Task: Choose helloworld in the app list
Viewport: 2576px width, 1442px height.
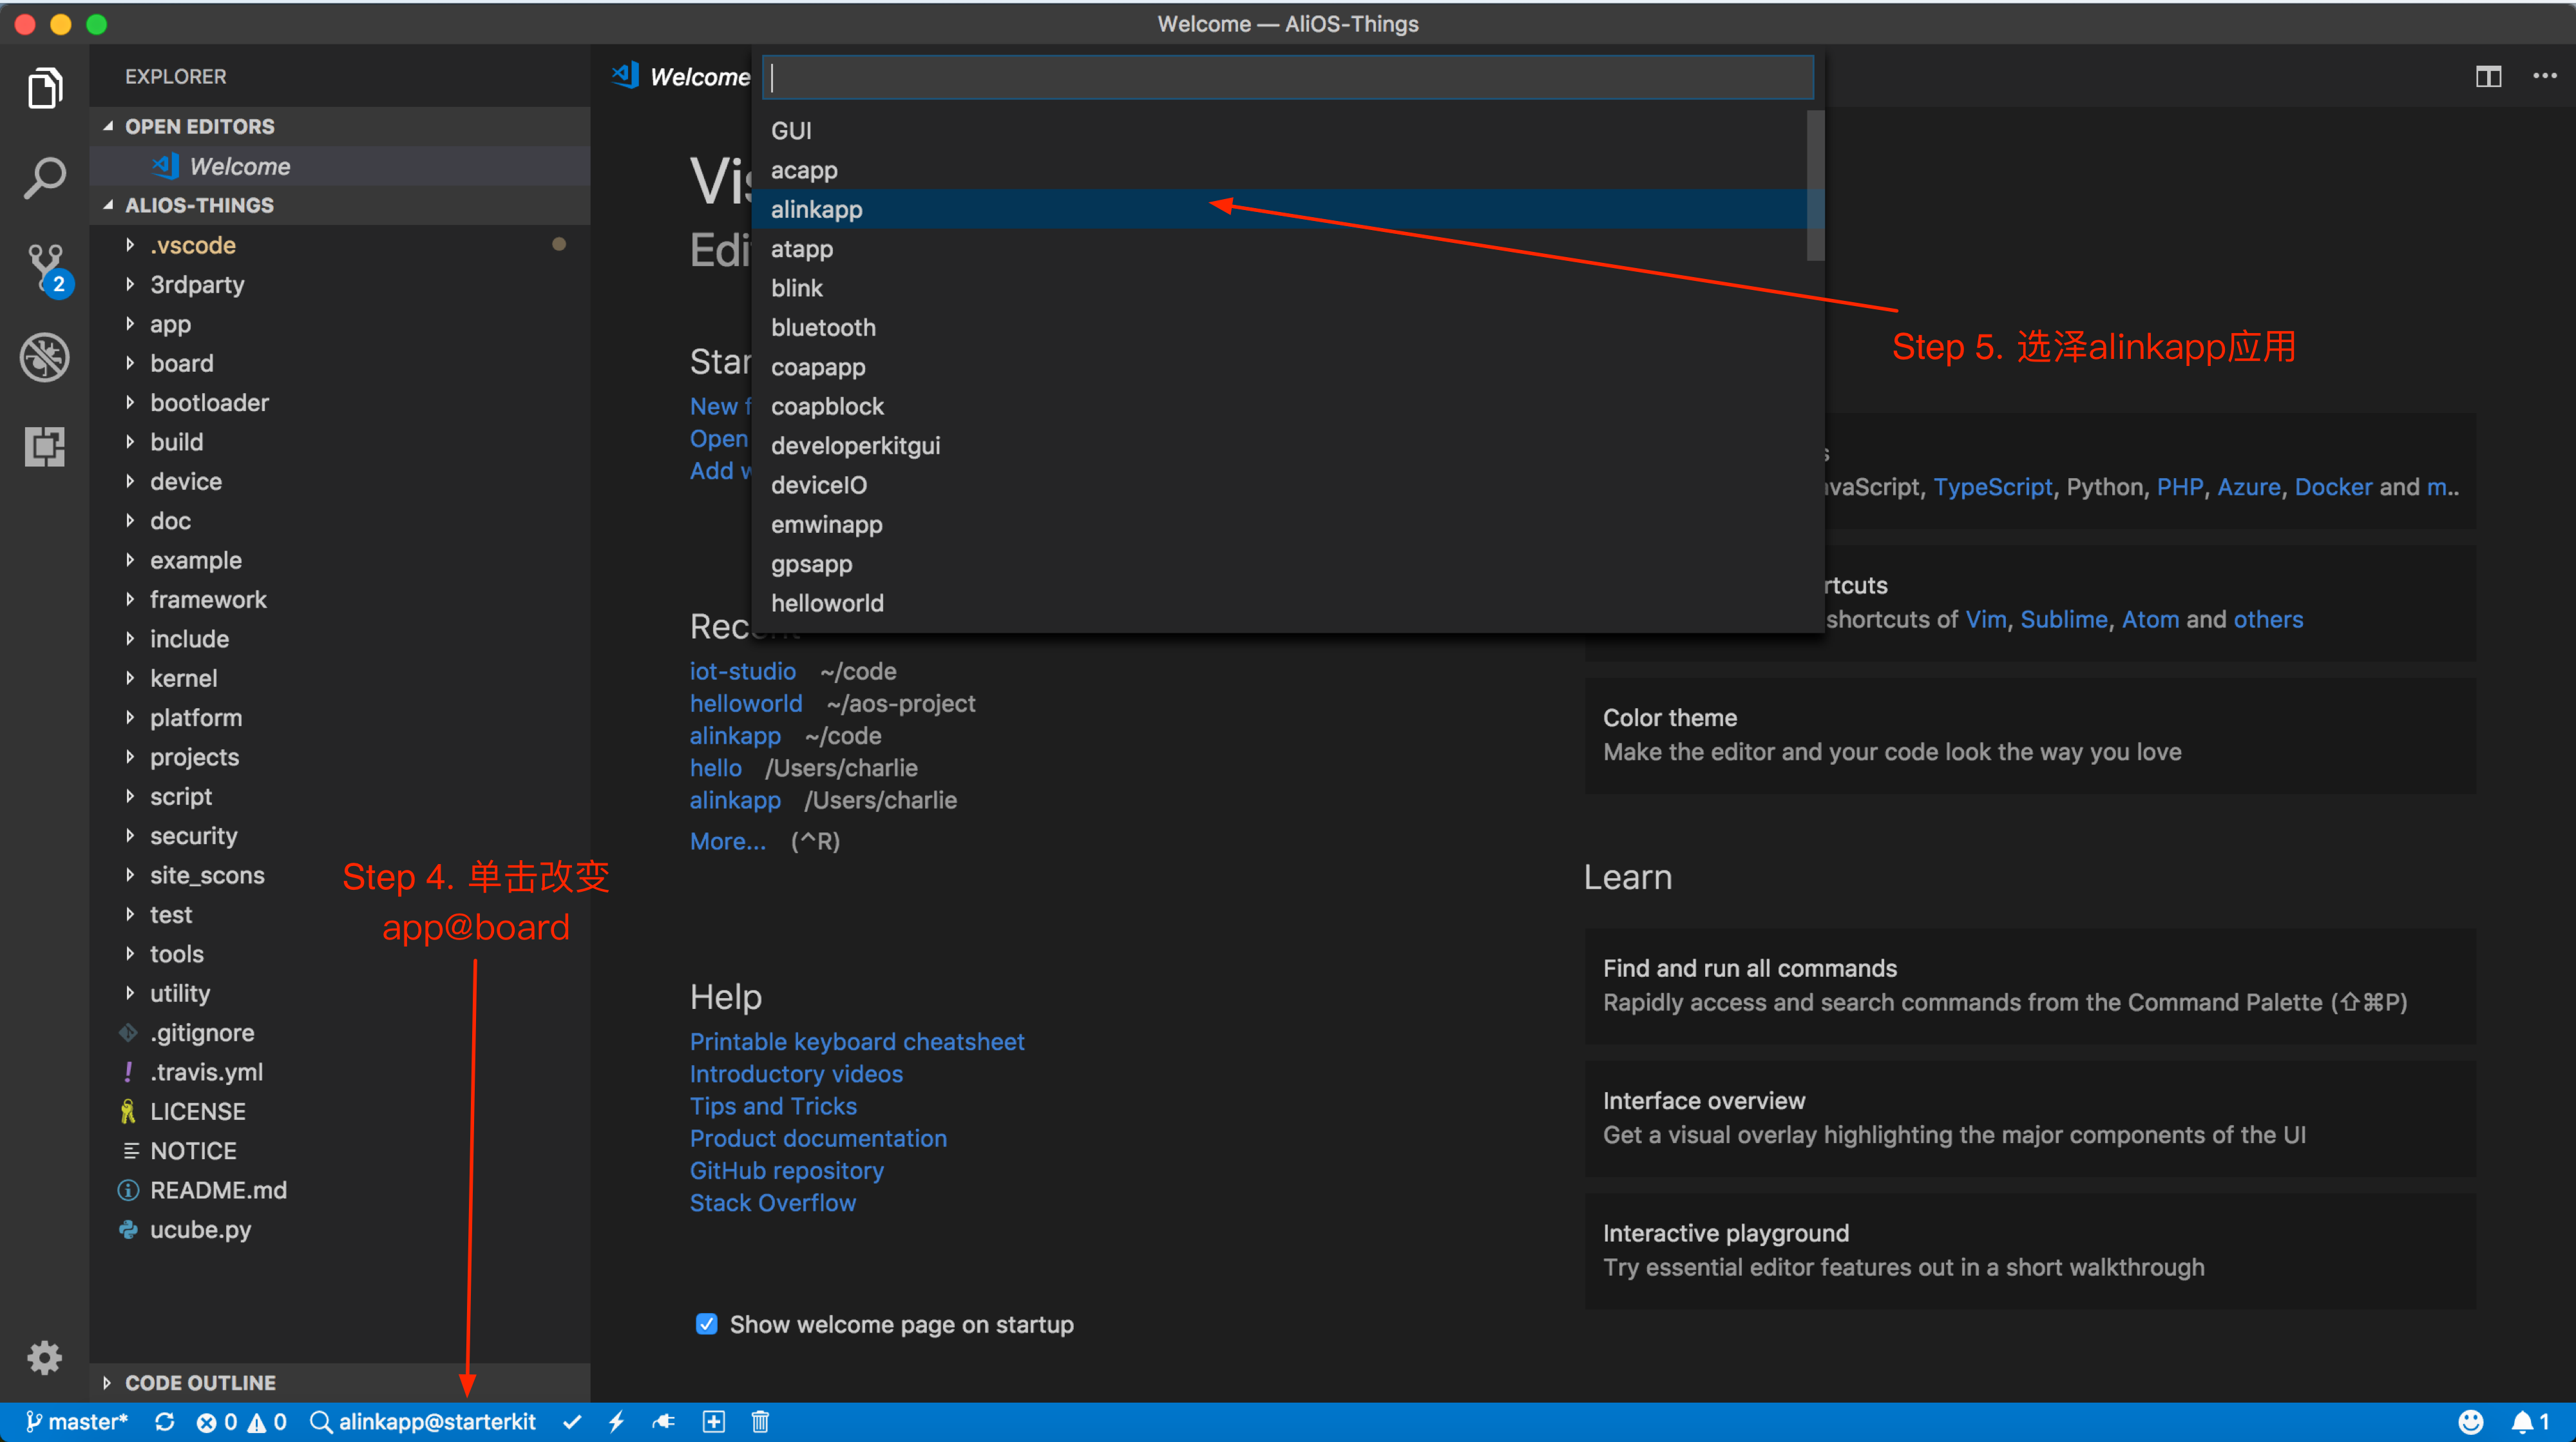Action: click(x=827, y=603)
